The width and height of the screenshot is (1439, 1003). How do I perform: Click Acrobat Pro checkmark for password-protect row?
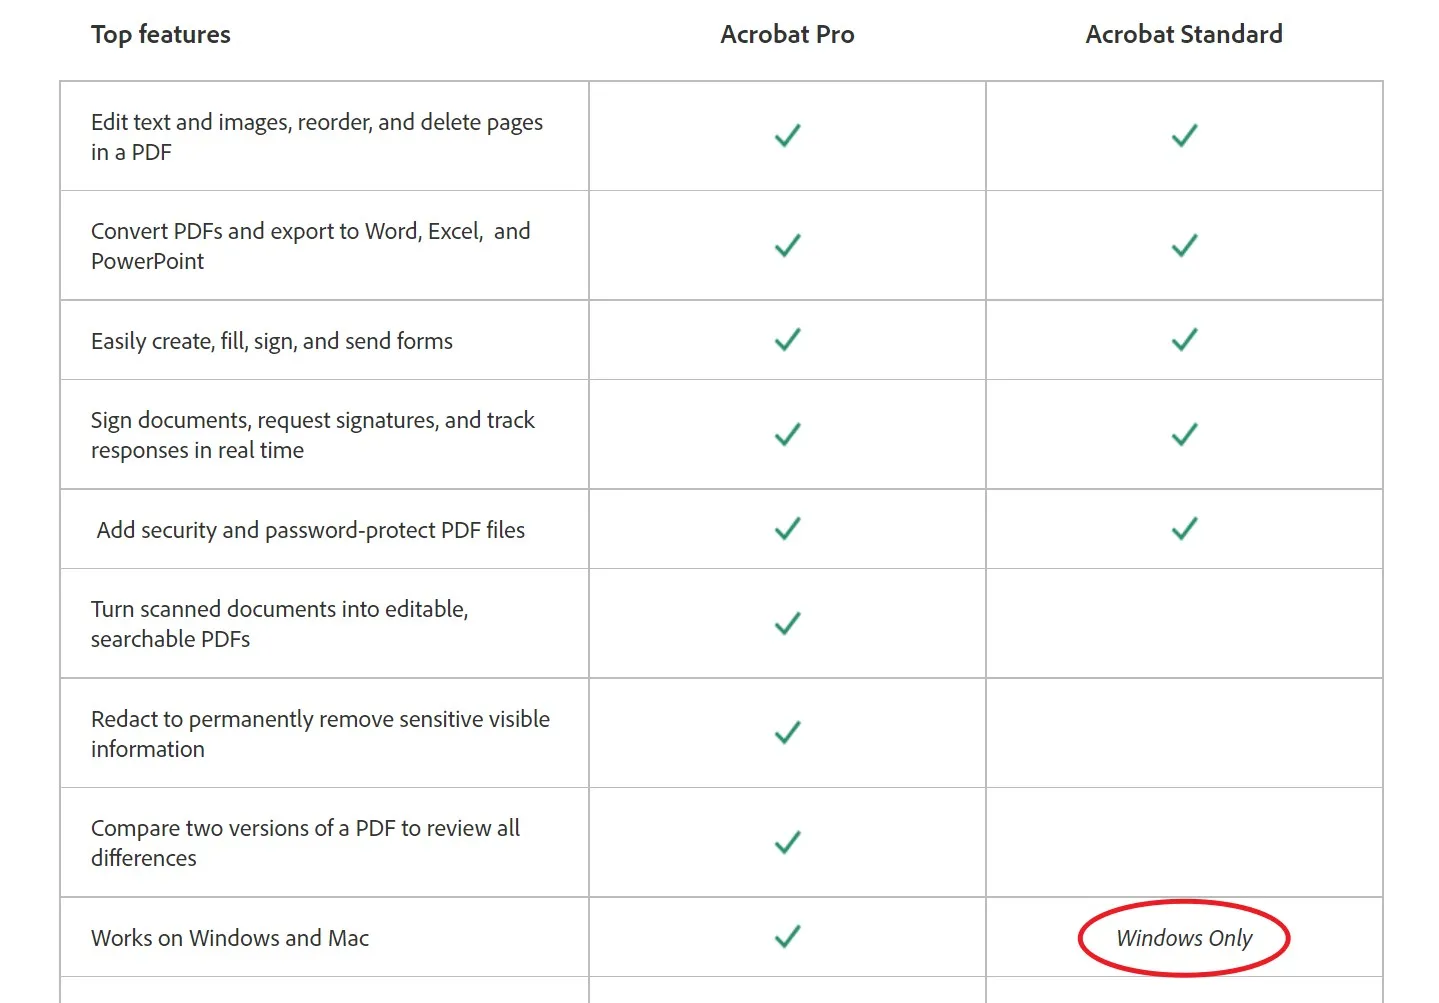[787, 529]
